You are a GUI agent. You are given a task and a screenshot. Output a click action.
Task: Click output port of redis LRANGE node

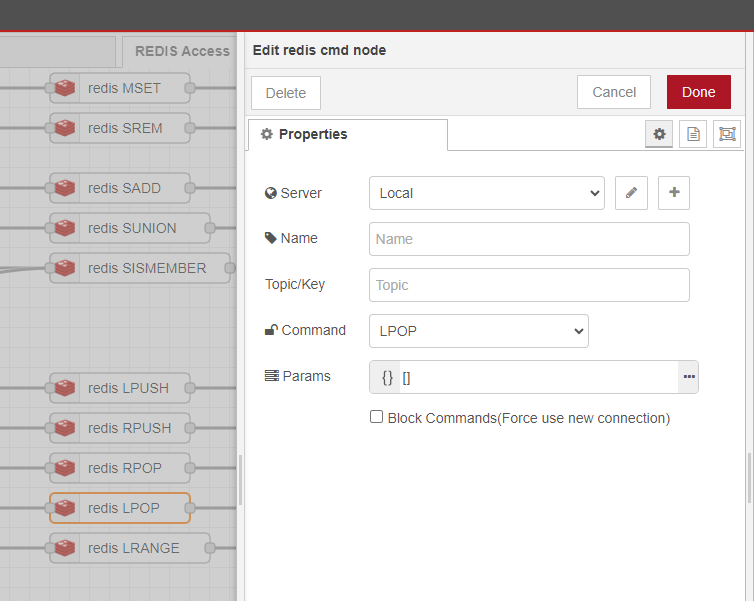point(210,548)
